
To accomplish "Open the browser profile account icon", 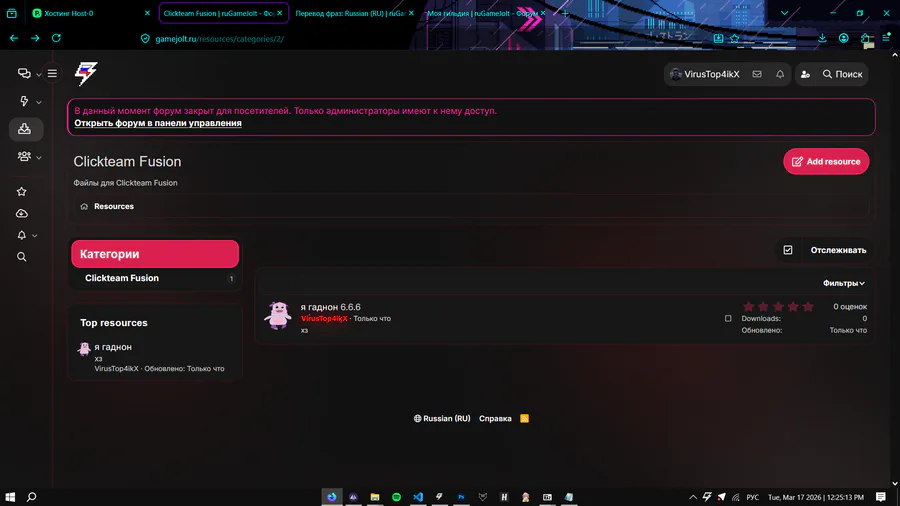I will tap(843, 38).
